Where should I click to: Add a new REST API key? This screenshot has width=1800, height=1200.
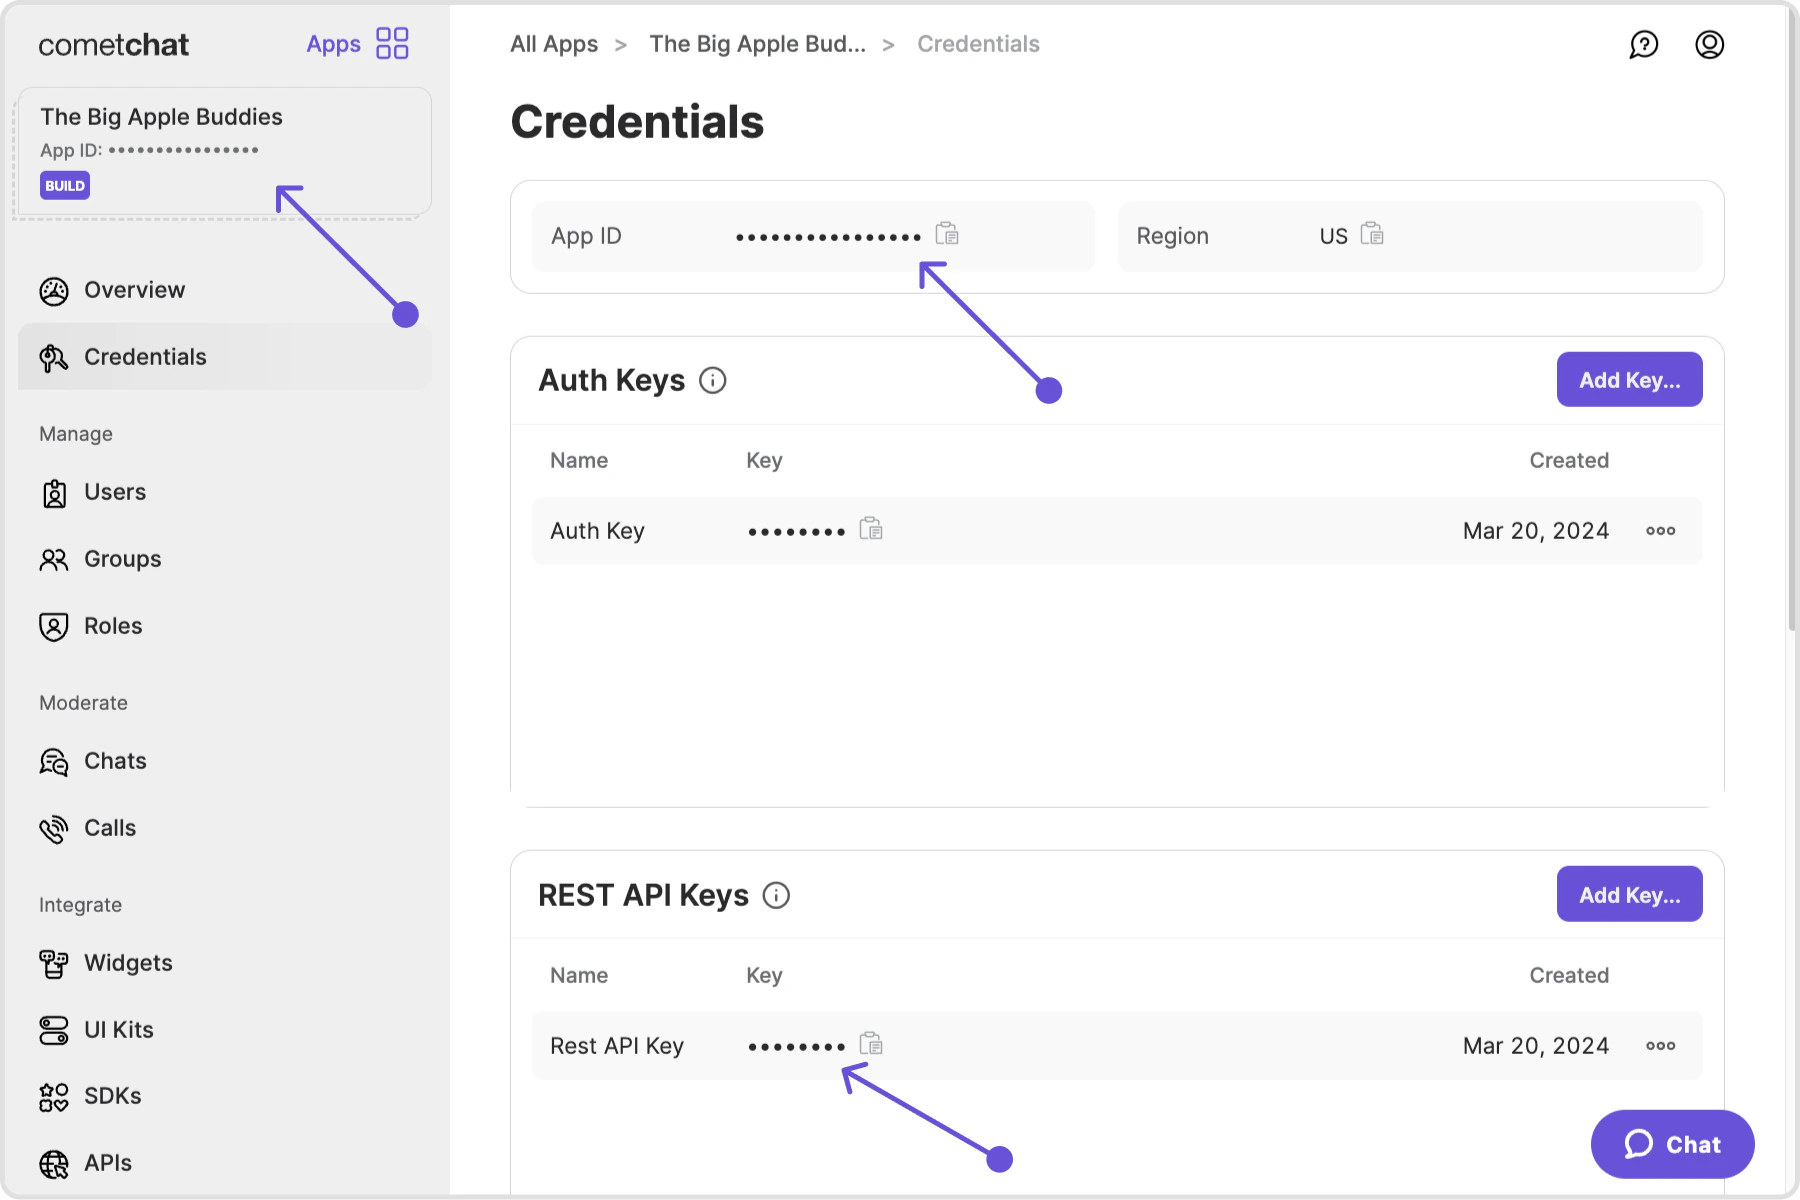pyautogui.click(x=1629, y=895)
